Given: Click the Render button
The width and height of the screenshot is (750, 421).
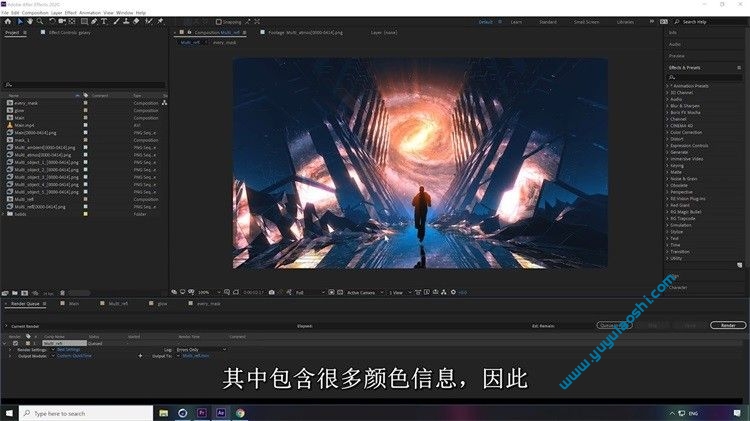Looking at the screenshot, I should tap(728, 325).
